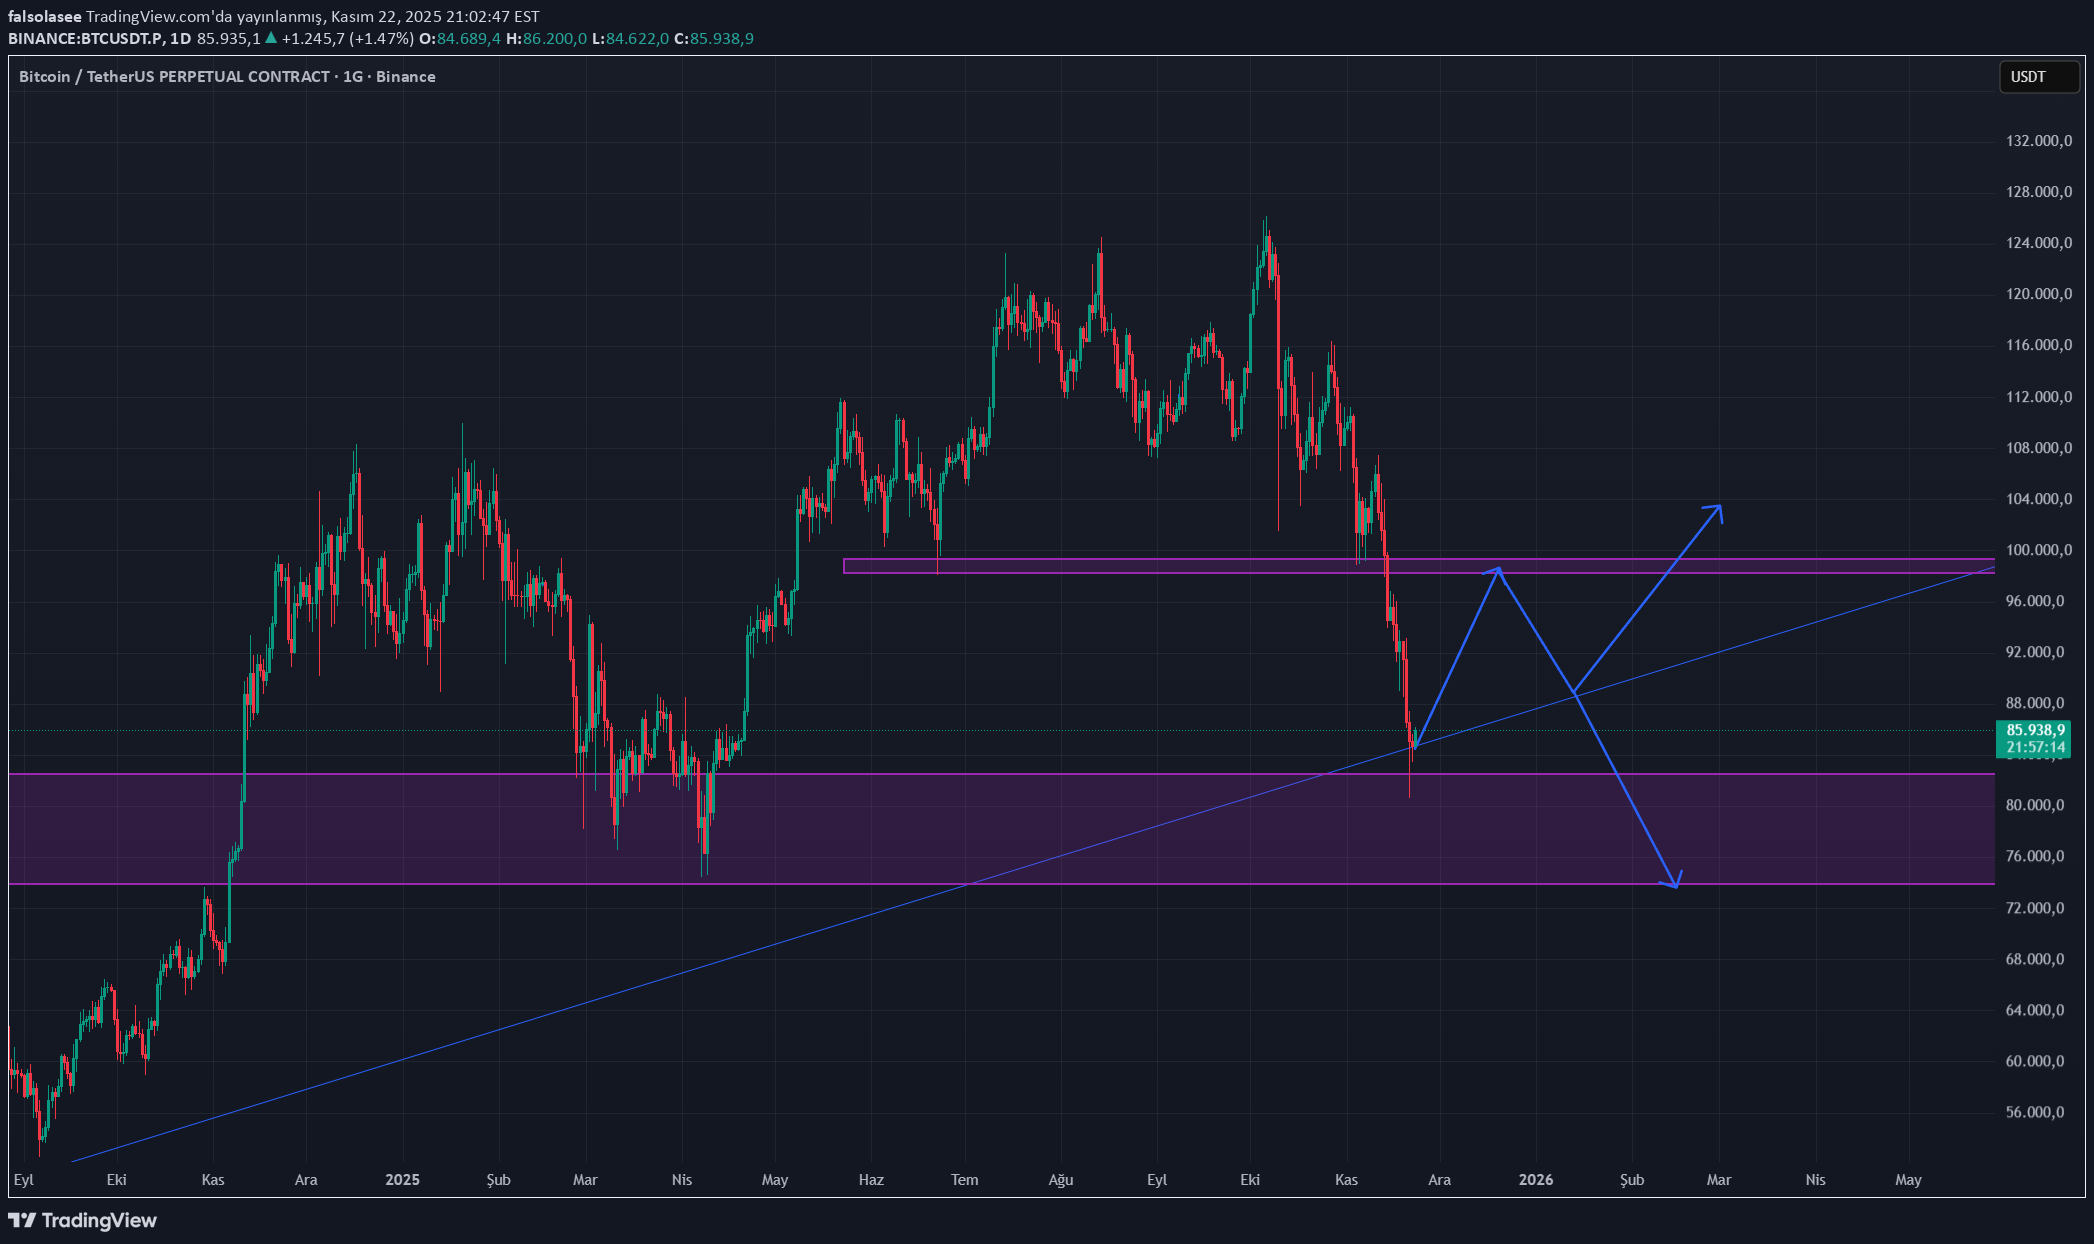Click the green up-triangle price change indicator

coord(271,38)
